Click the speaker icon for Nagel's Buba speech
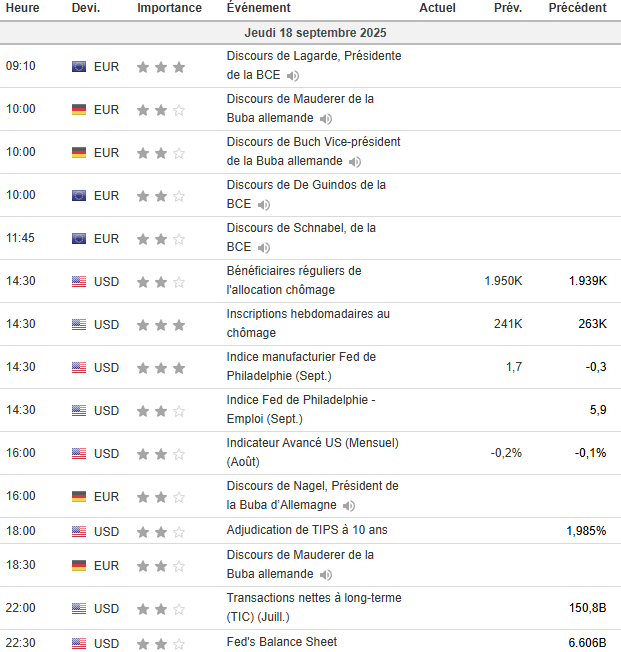The image size is (621, 652). pyautogui.click(x=349, y=506)
